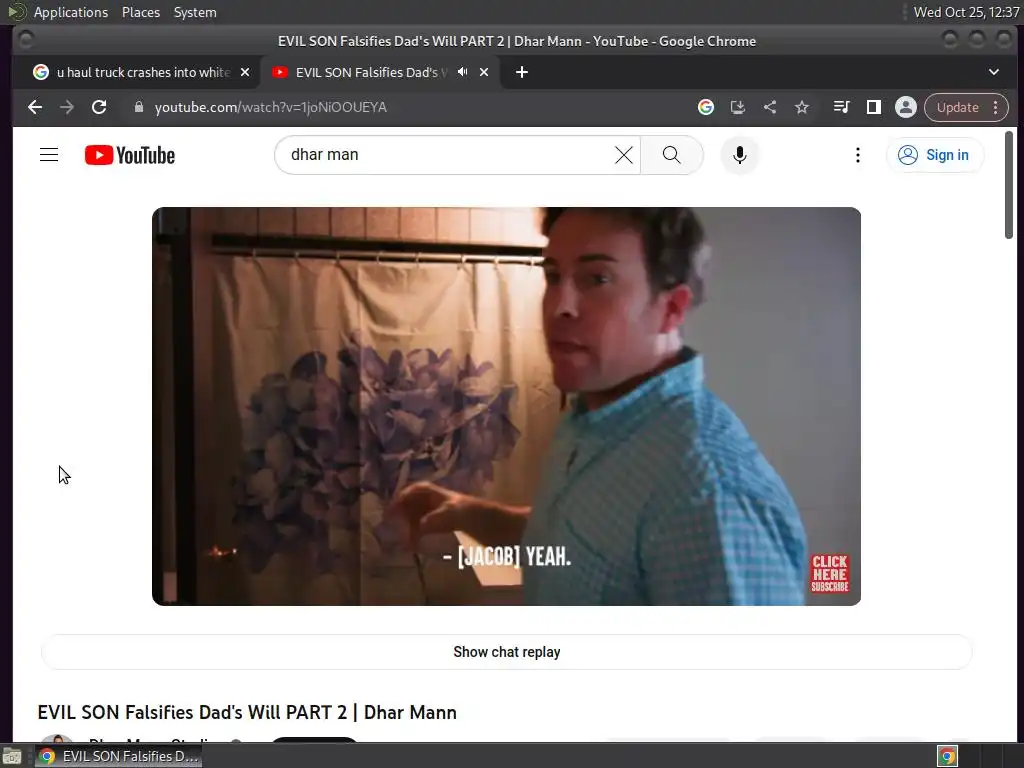Open Google icon in address bar
Screen dimensions: 1024x768
[x=705, y=107]
